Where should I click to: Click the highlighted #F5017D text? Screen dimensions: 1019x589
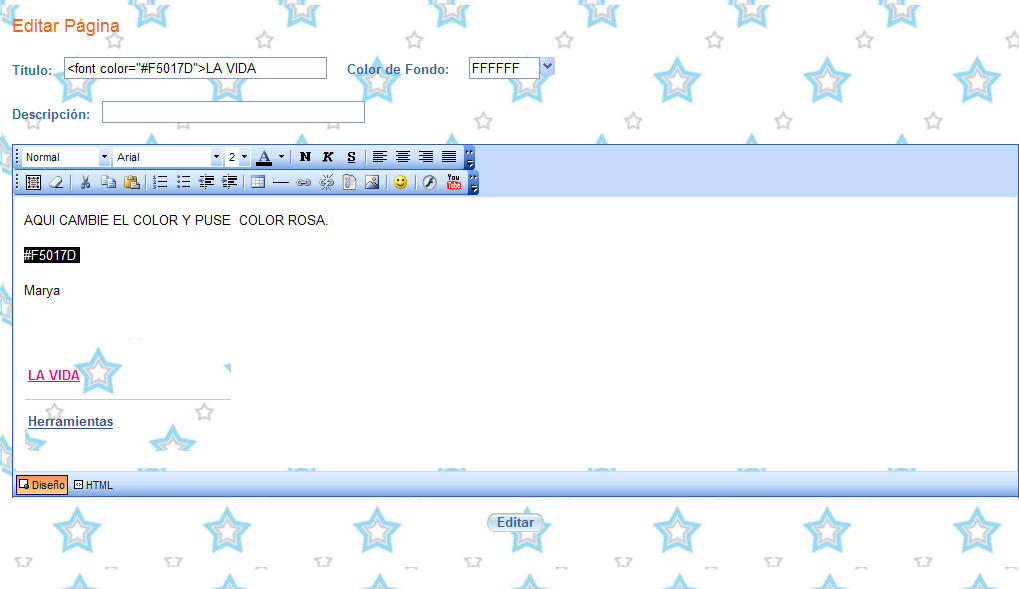pyautogui.click(x=51, y=255)
